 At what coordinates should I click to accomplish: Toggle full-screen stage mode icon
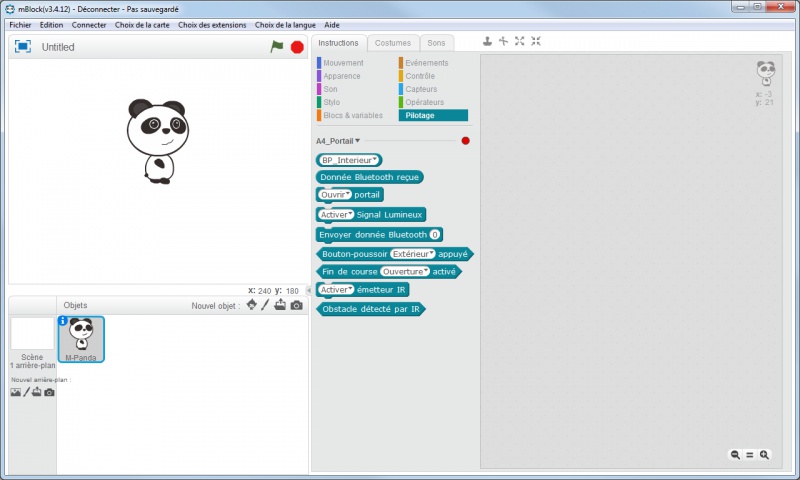(23, 47)
